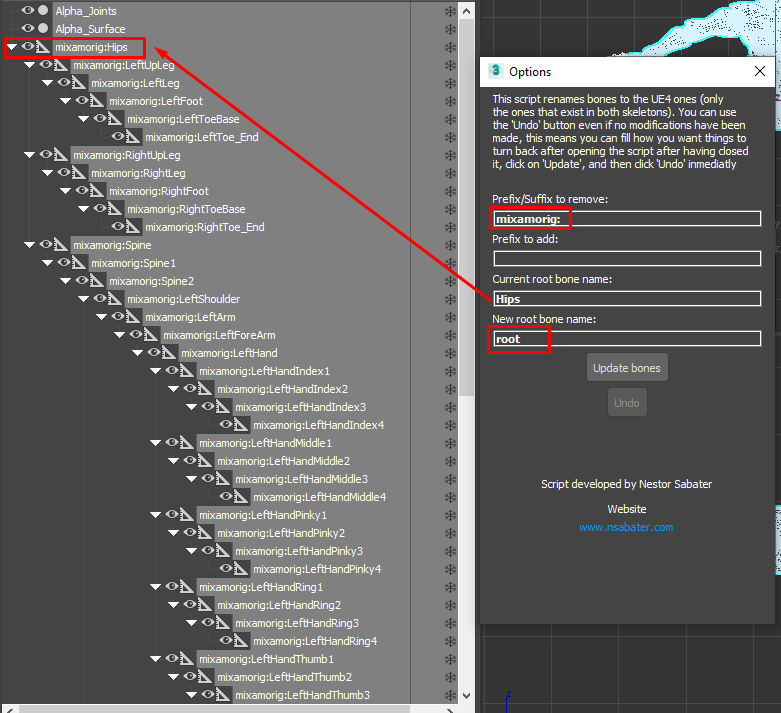Click the scene explorer scroll up arrow

click(x=466, y=10)
